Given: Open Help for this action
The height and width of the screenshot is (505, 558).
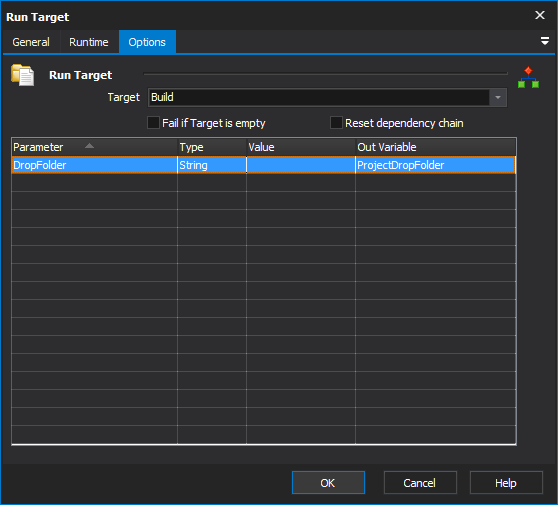Looking at the screenshot, I should [506, 483].
